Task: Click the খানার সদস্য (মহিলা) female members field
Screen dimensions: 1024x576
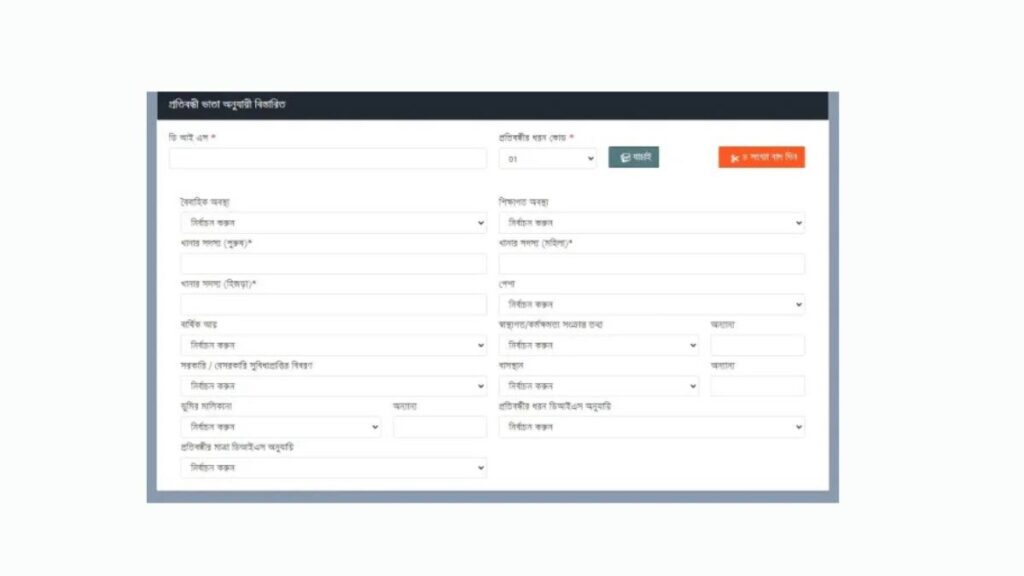Action: [x=652, y=264]
